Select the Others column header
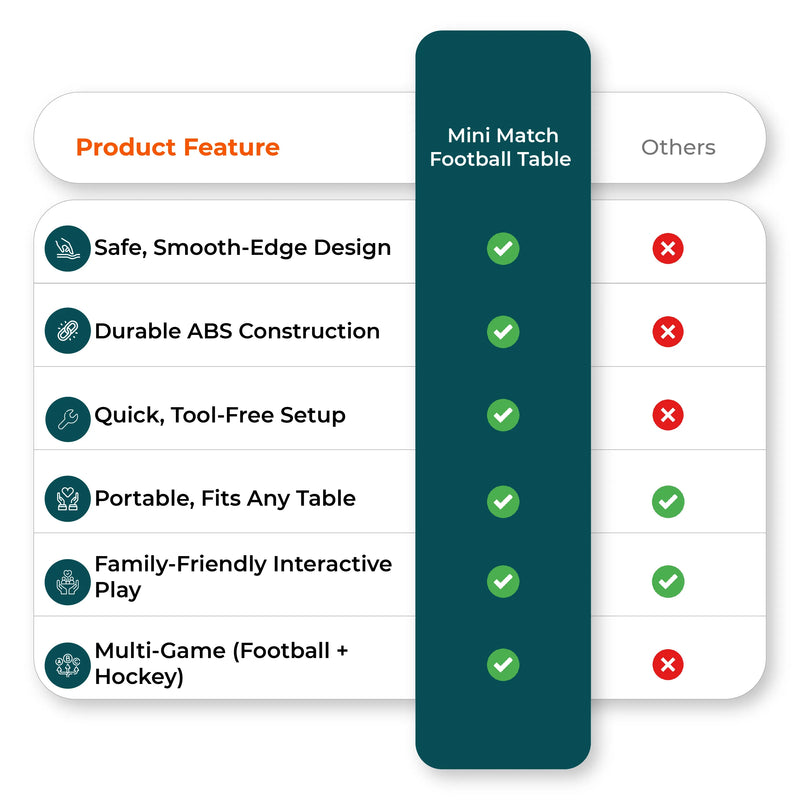 click(678, 147)
